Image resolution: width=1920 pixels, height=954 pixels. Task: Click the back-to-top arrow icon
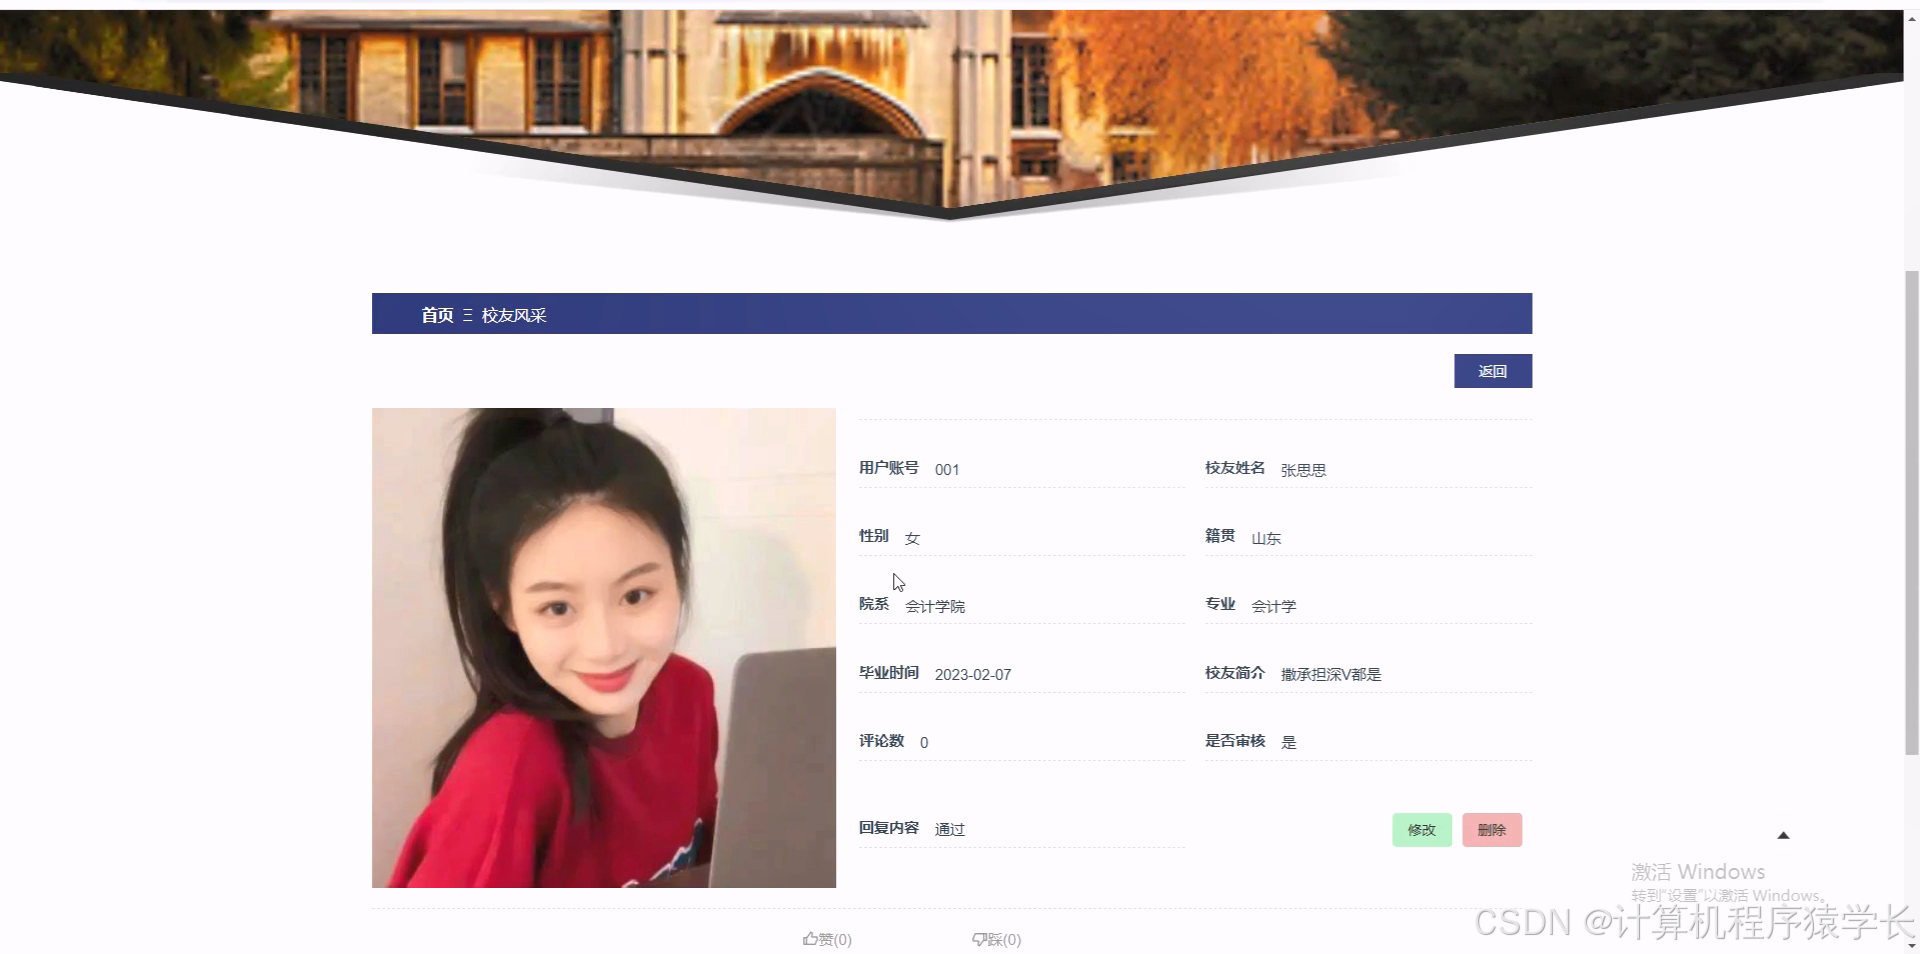pos(1783,835)
